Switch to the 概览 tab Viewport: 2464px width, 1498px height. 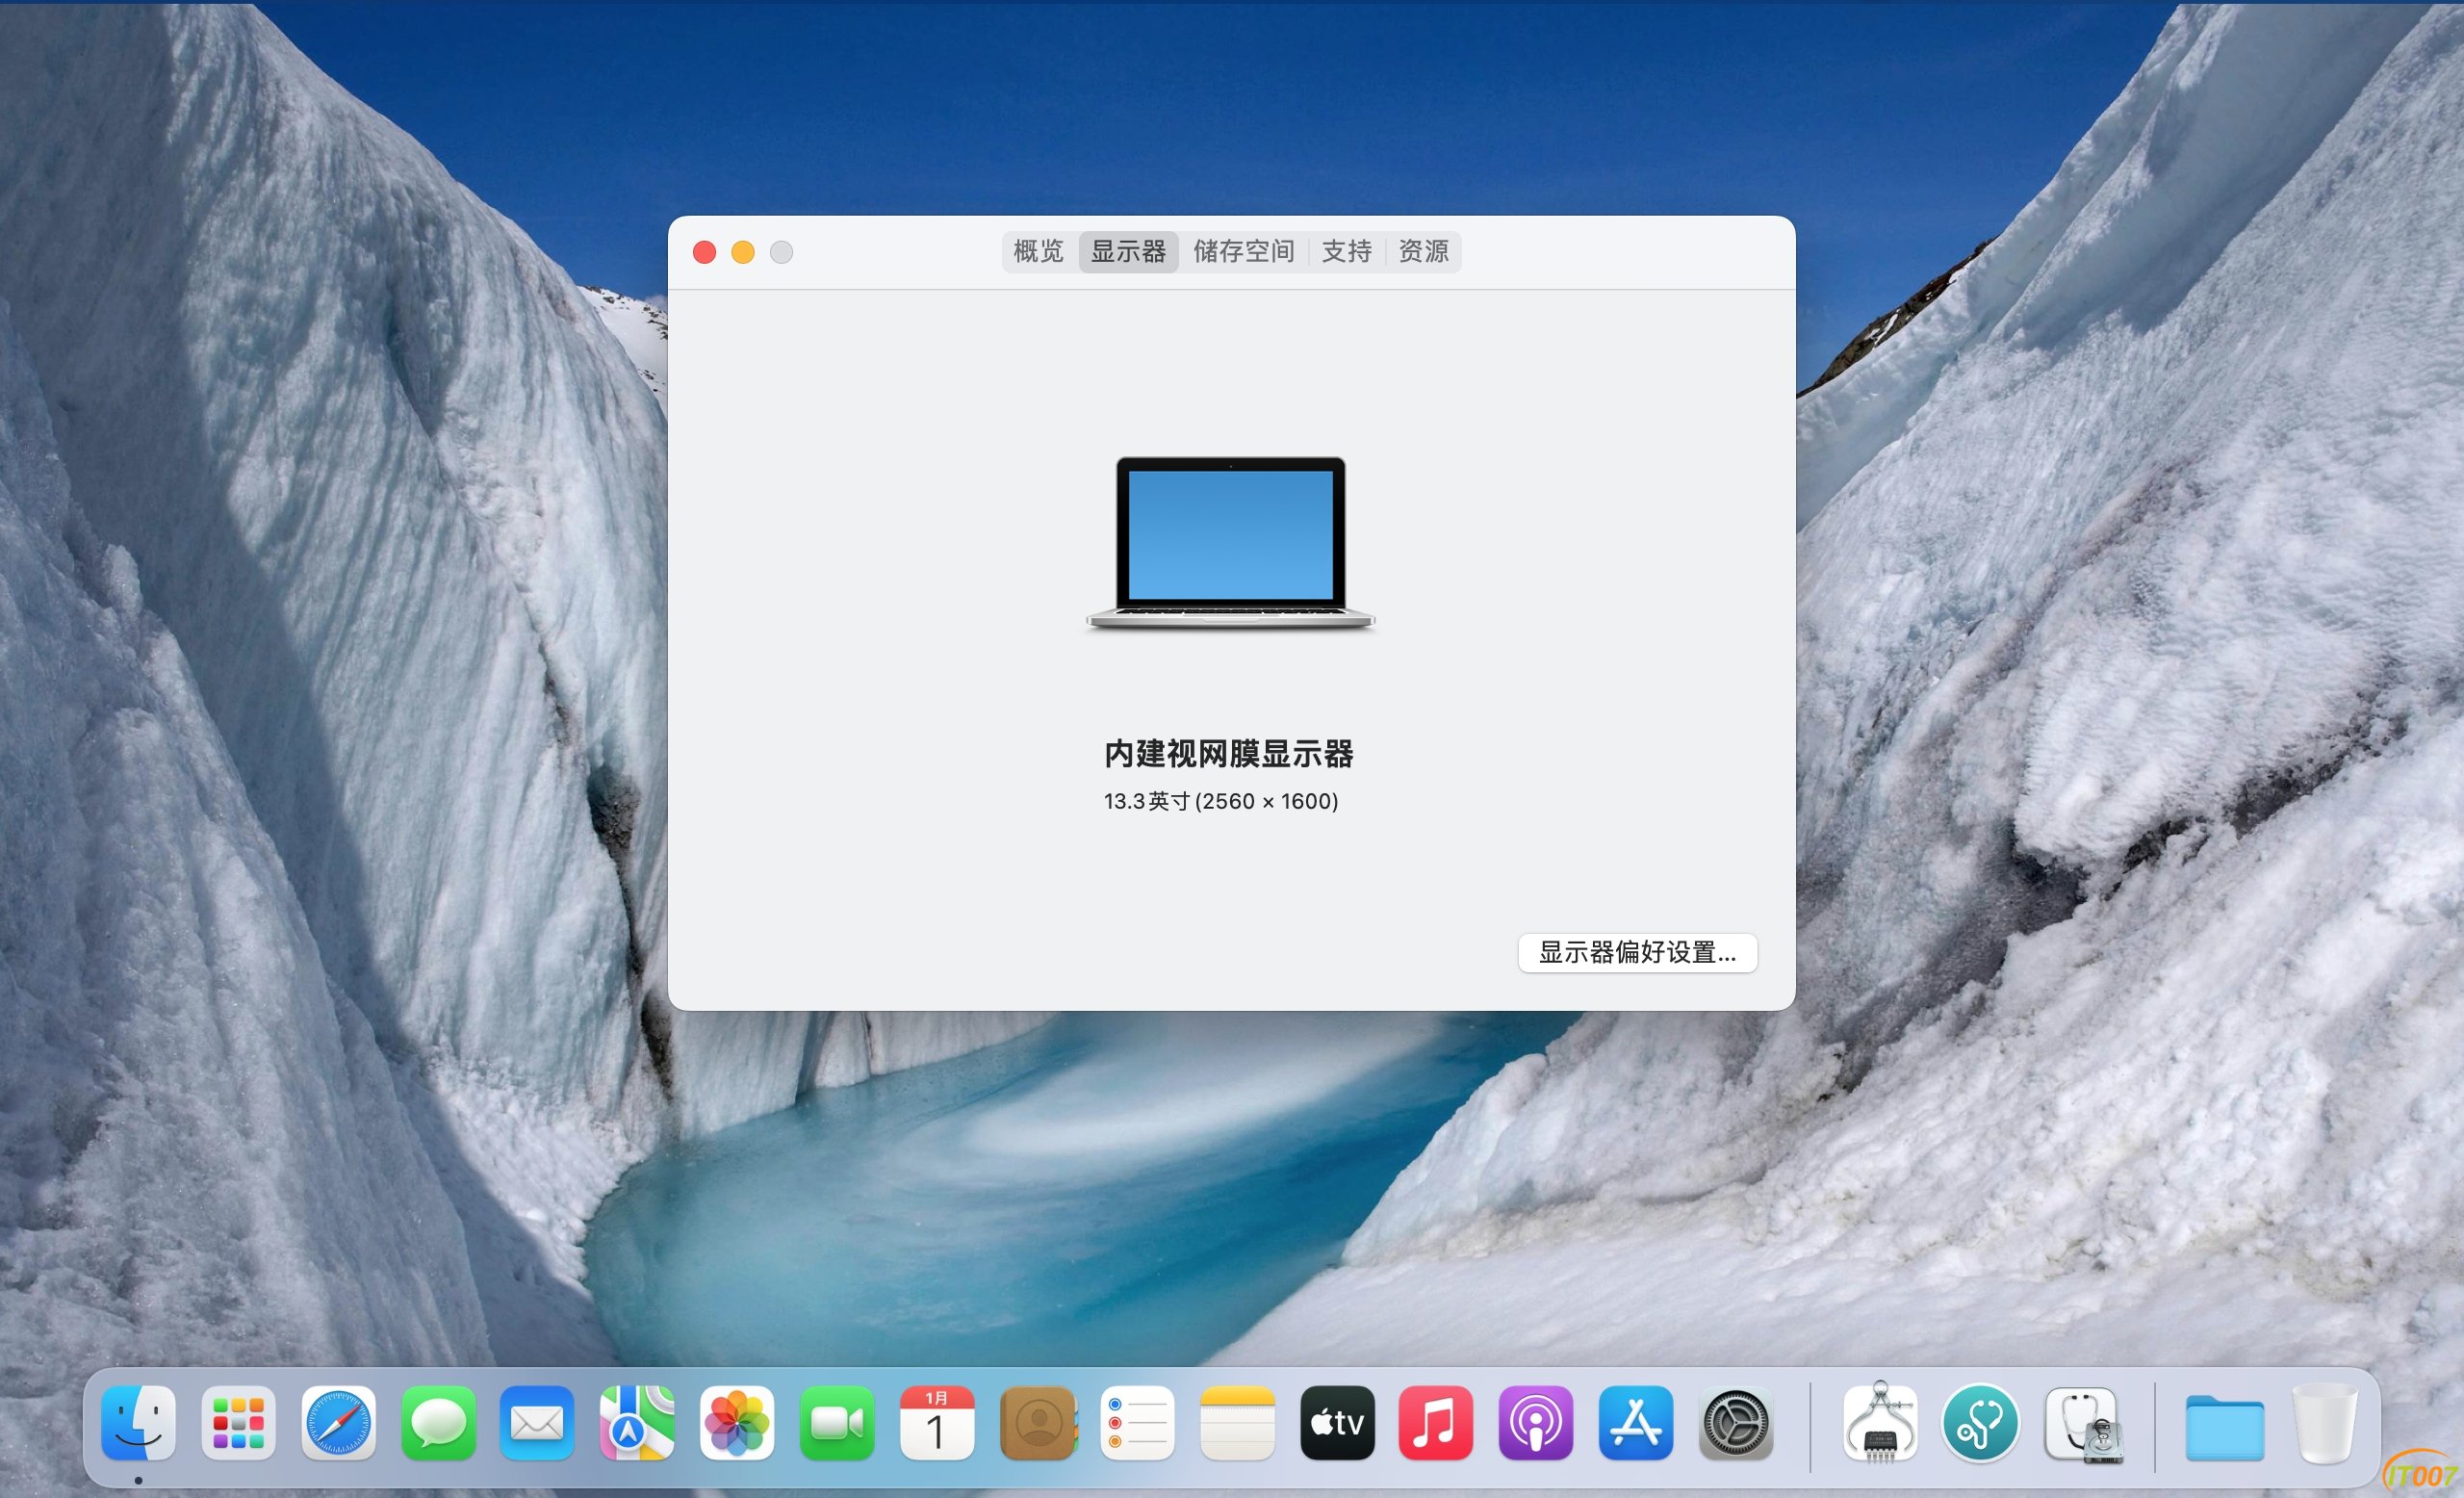[x=1038, y=251]
